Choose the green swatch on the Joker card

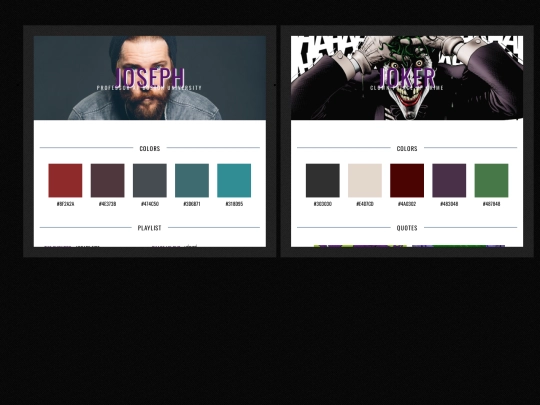491,180
